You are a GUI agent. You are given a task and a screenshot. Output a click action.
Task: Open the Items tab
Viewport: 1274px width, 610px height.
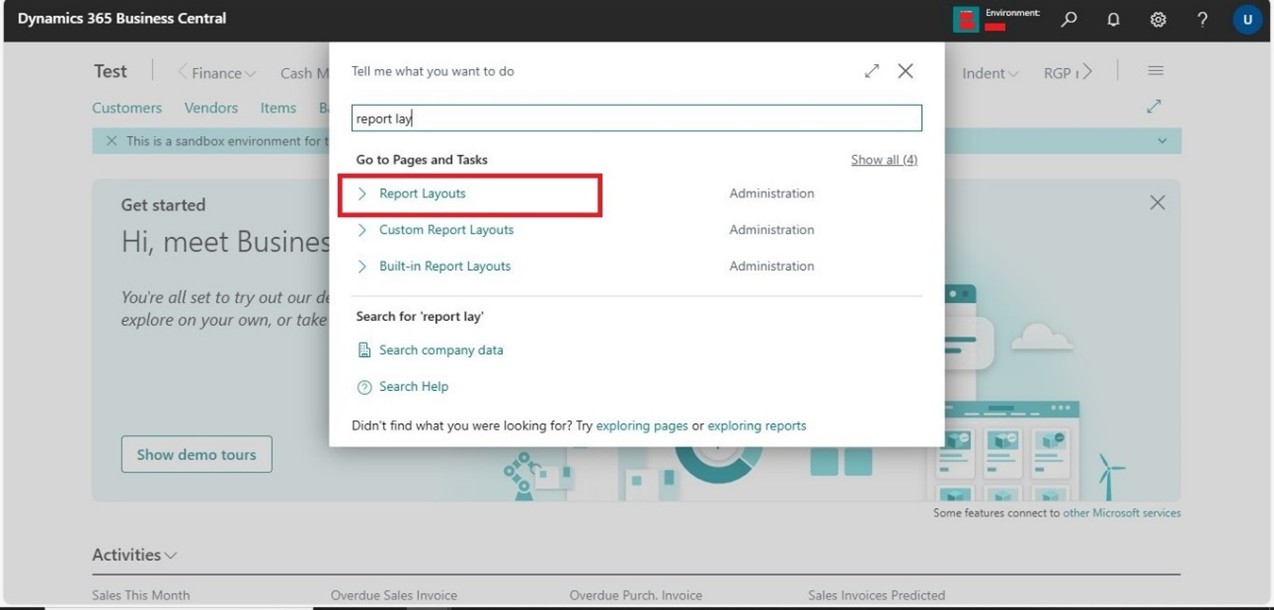click(x=278, y=108)
